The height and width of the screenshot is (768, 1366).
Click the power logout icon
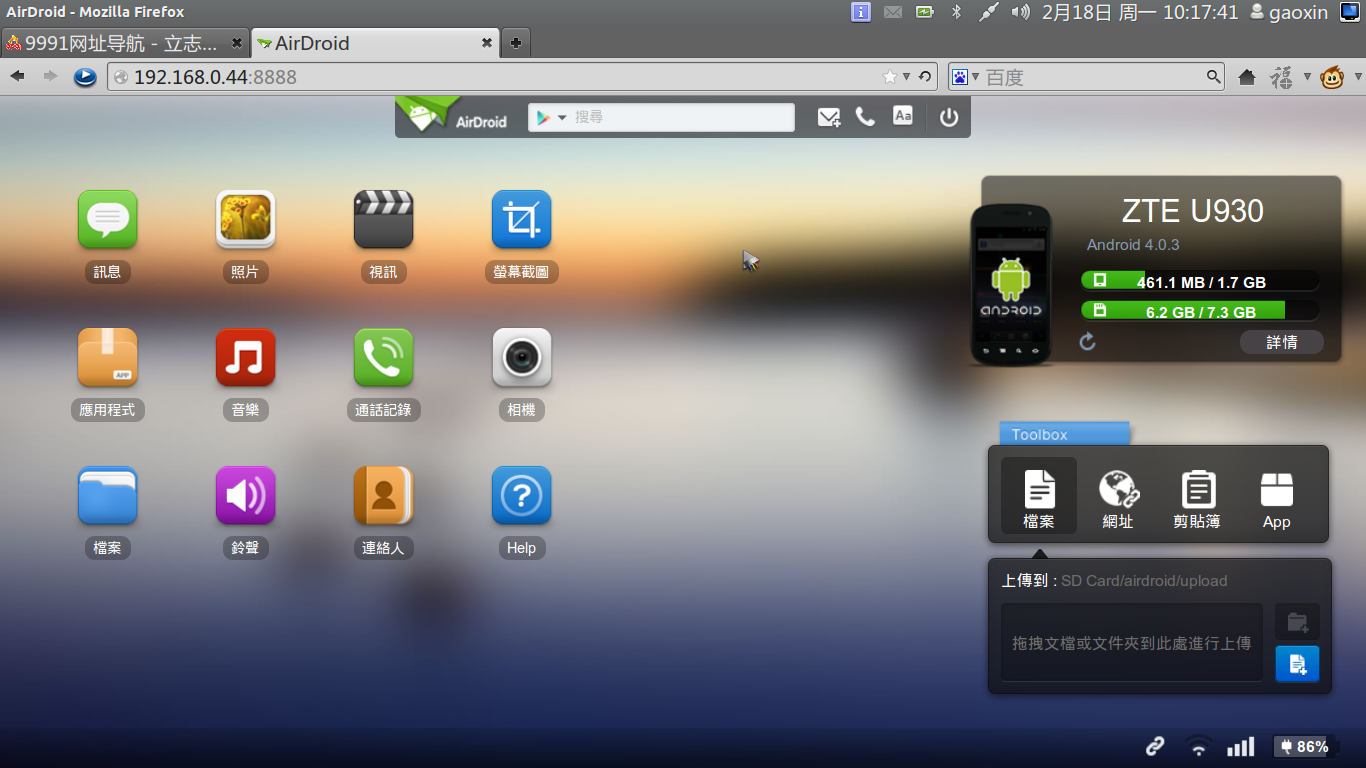pos(949,117)
